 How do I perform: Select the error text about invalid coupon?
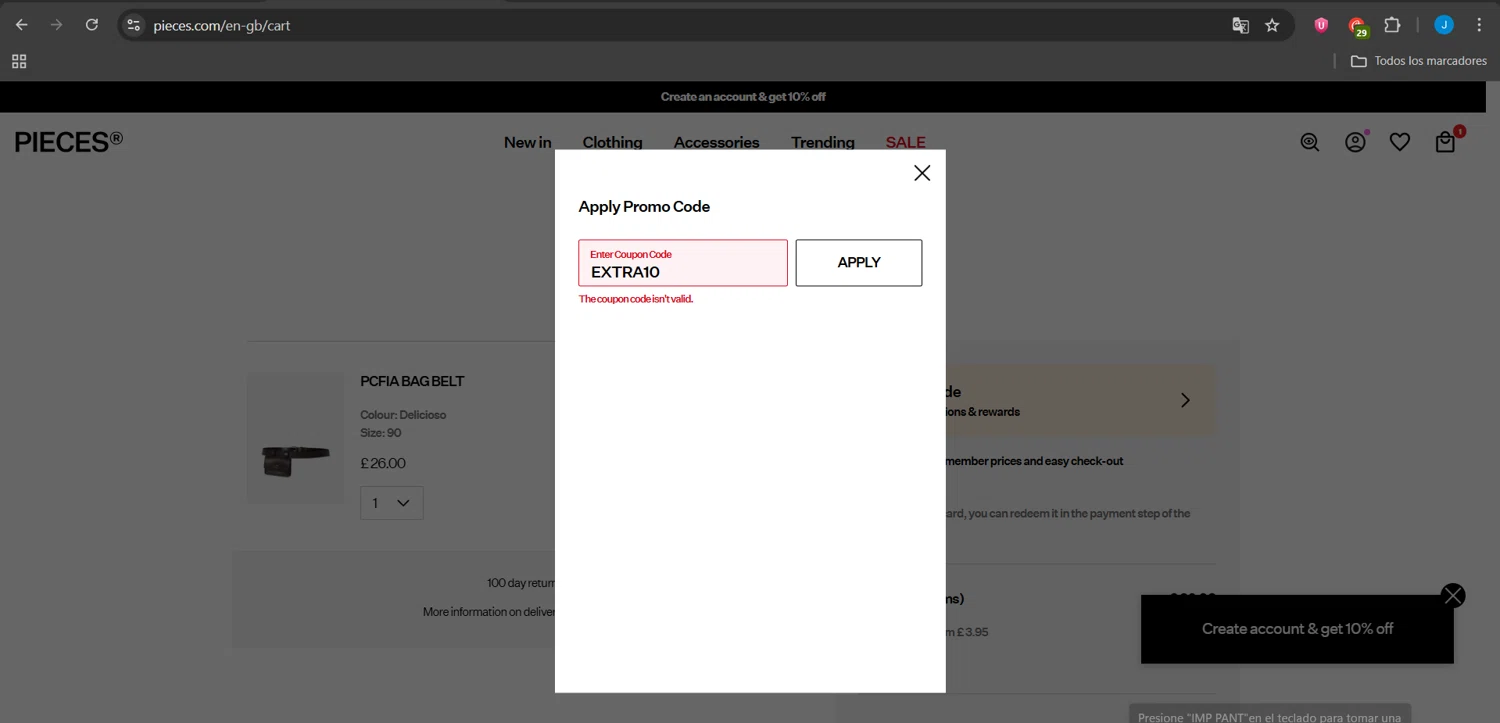point(636,299)
